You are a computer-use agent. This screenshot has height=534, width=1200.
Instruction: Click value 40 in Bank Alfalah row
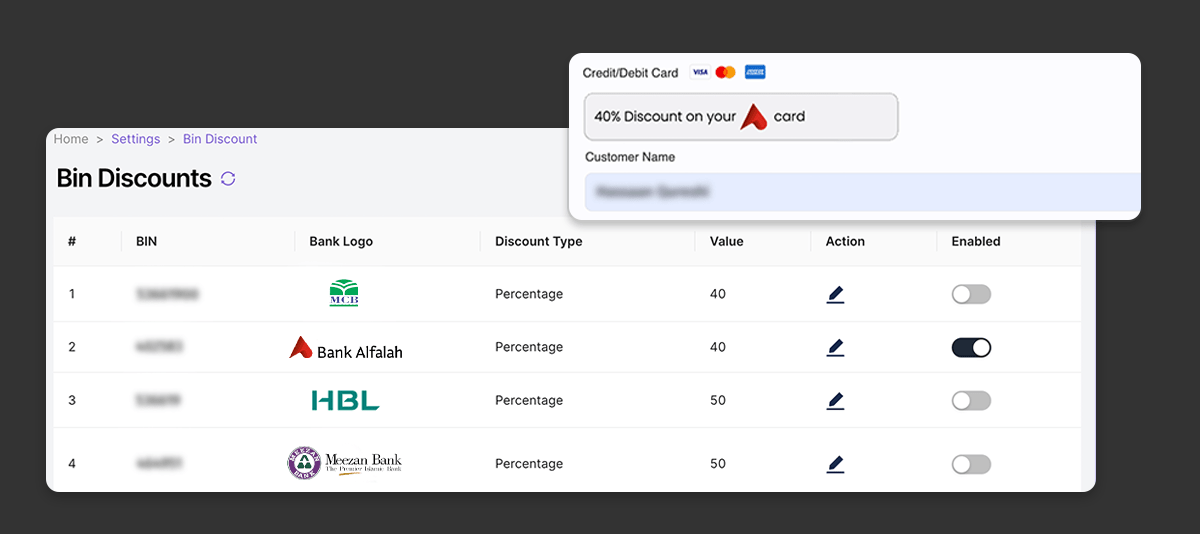click(x=718, y=347)
